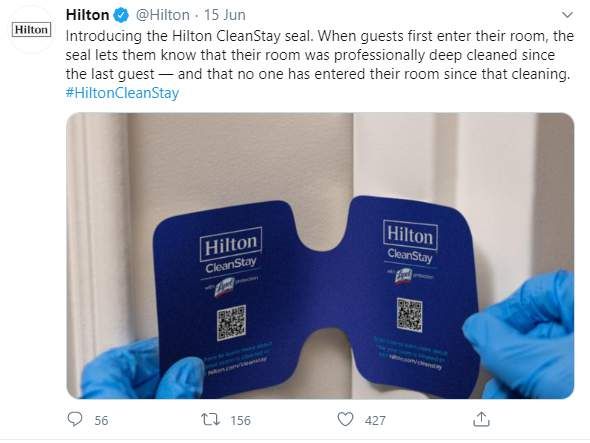
Task: Open the share tweet icon
Action: pos(481,419)
